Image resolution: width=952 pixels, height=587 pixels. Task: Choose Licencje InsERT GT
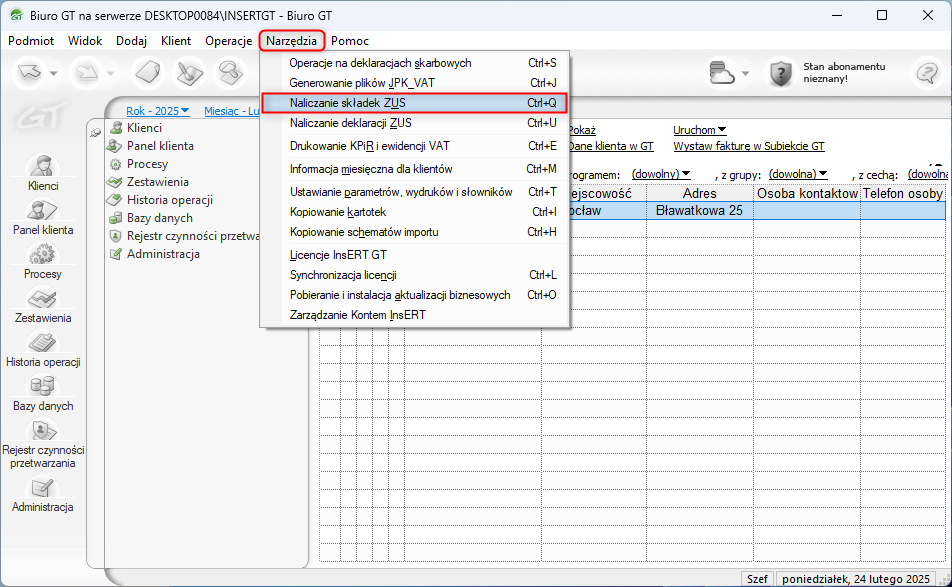[x=414, y=255]
